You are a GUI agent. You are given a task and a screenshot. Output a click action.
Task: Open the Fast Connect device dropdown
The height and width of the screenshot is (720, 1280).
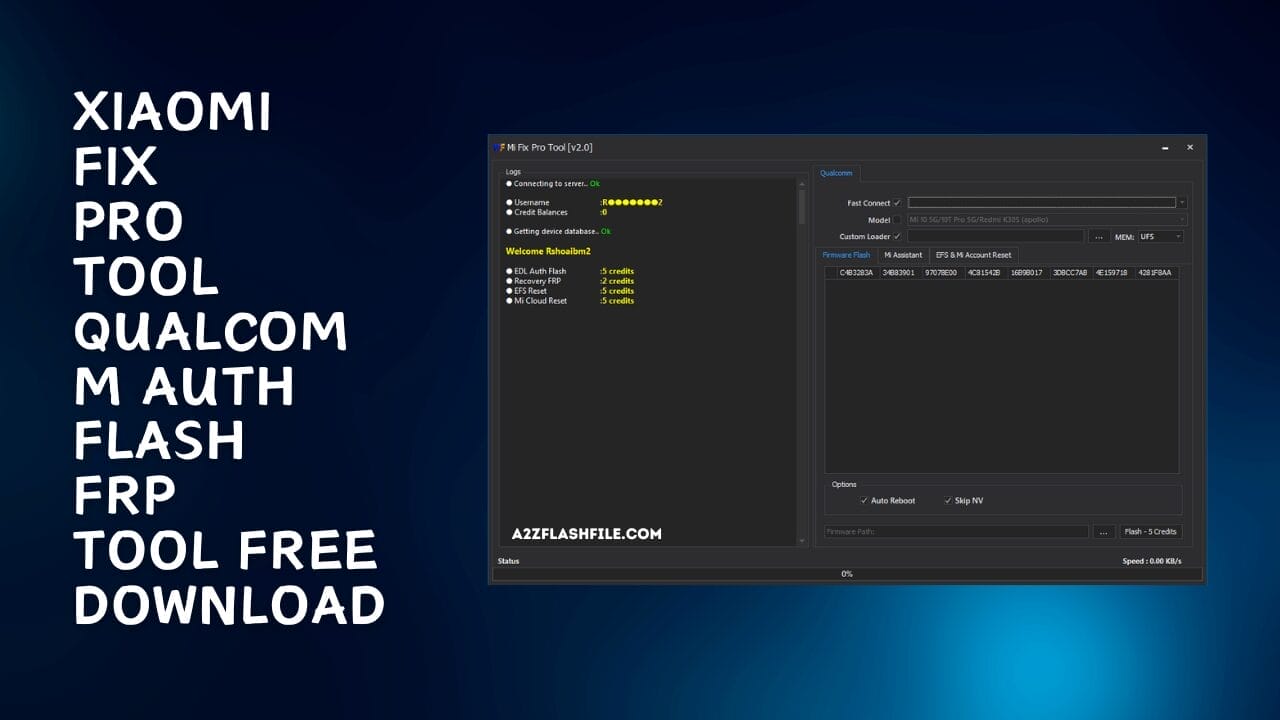pos(1181,203)
